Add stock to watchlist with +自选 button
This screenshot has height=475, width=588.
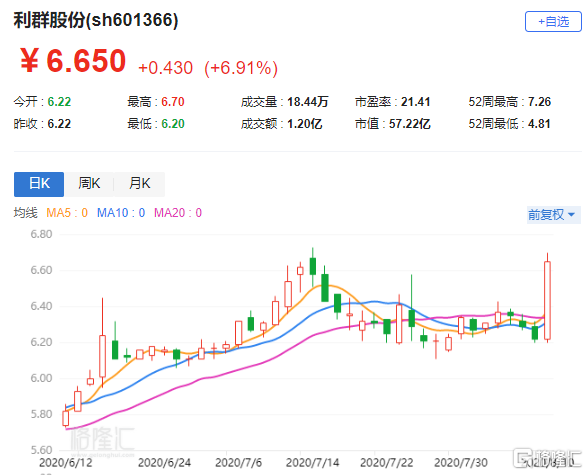click(553, 22)
